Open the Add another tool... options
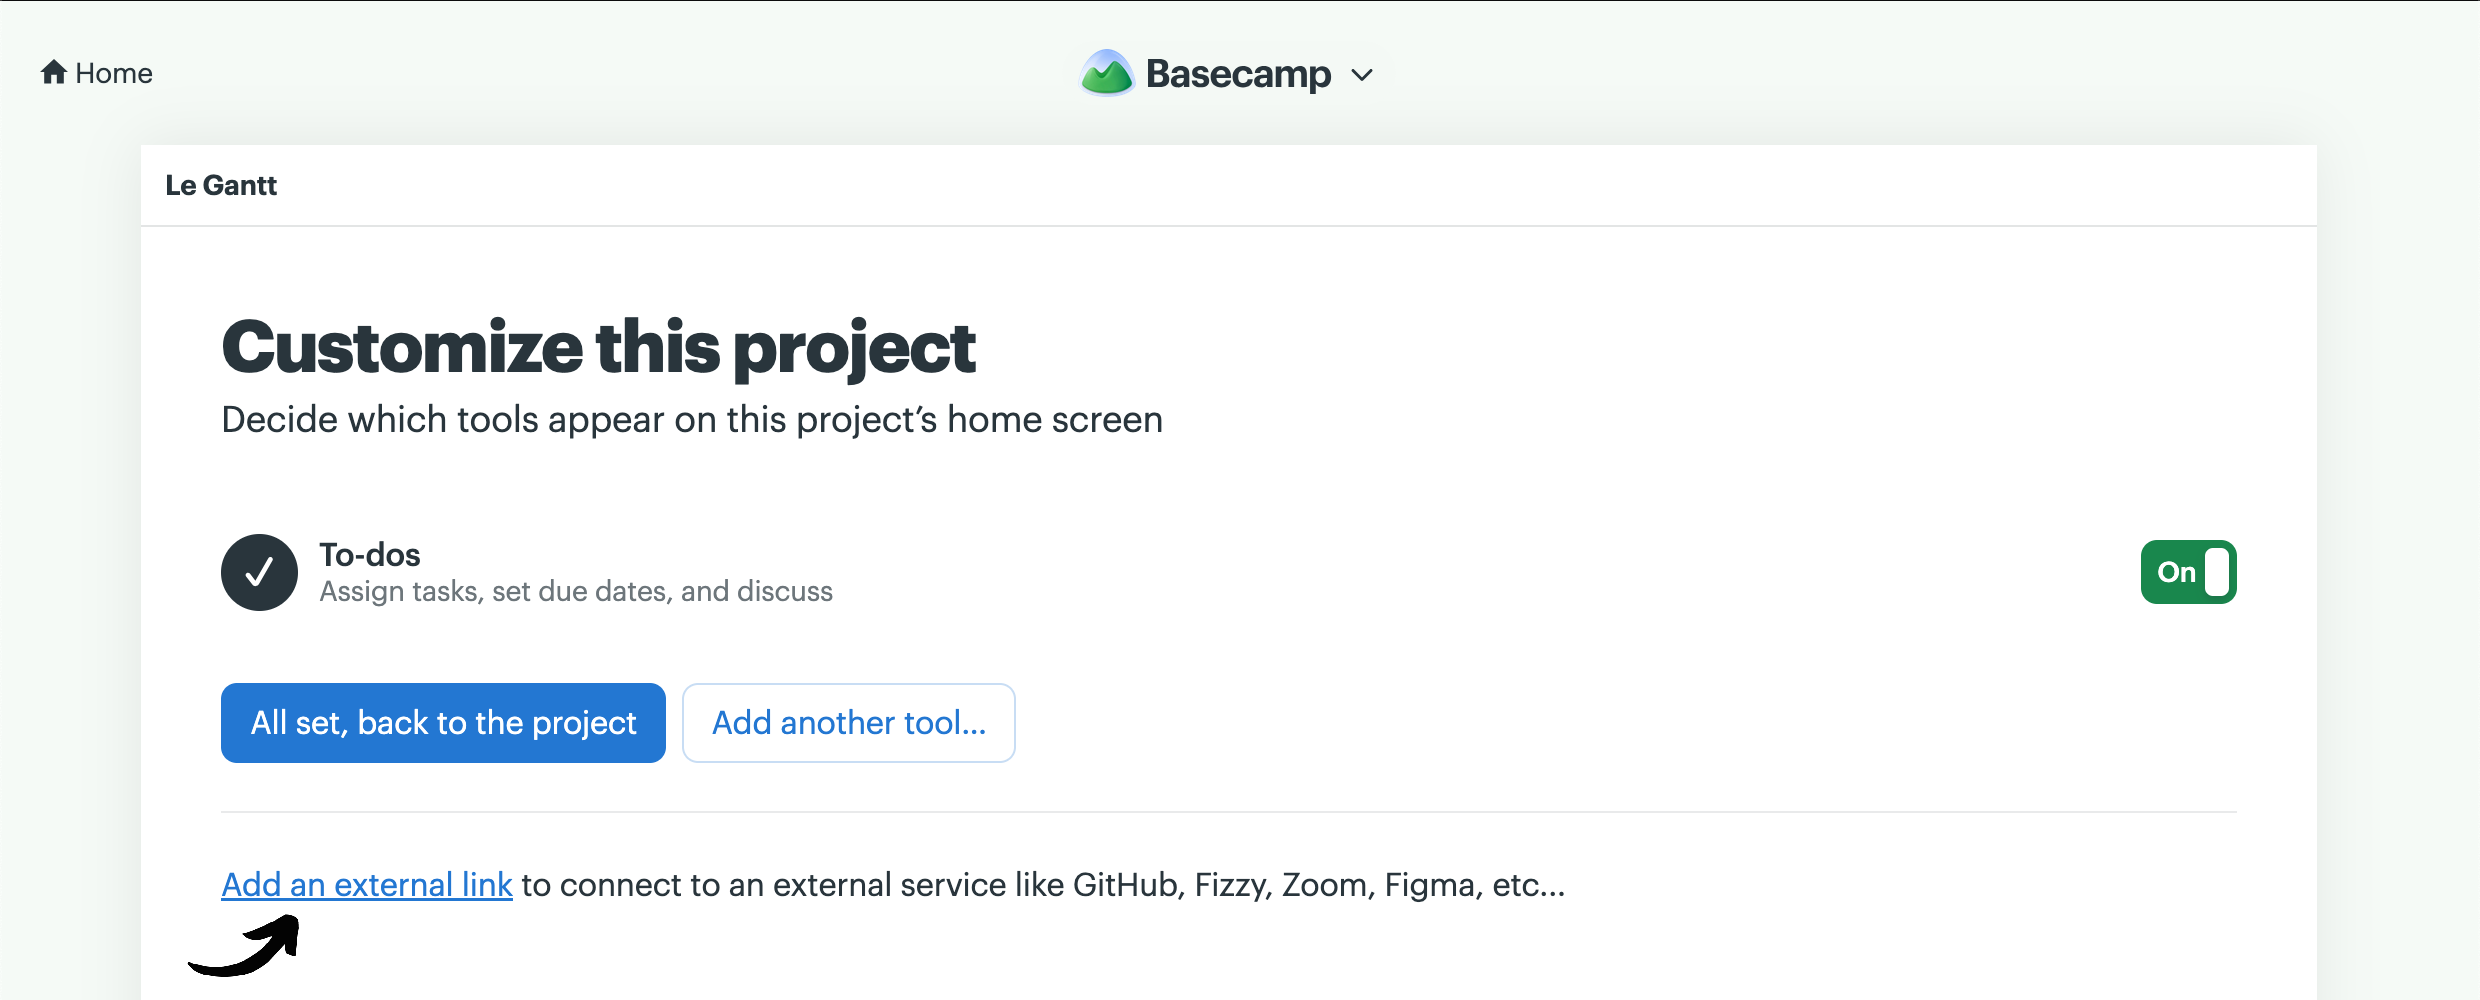The width and height of the screenshot is (2480, 1000). click(849, 723)
